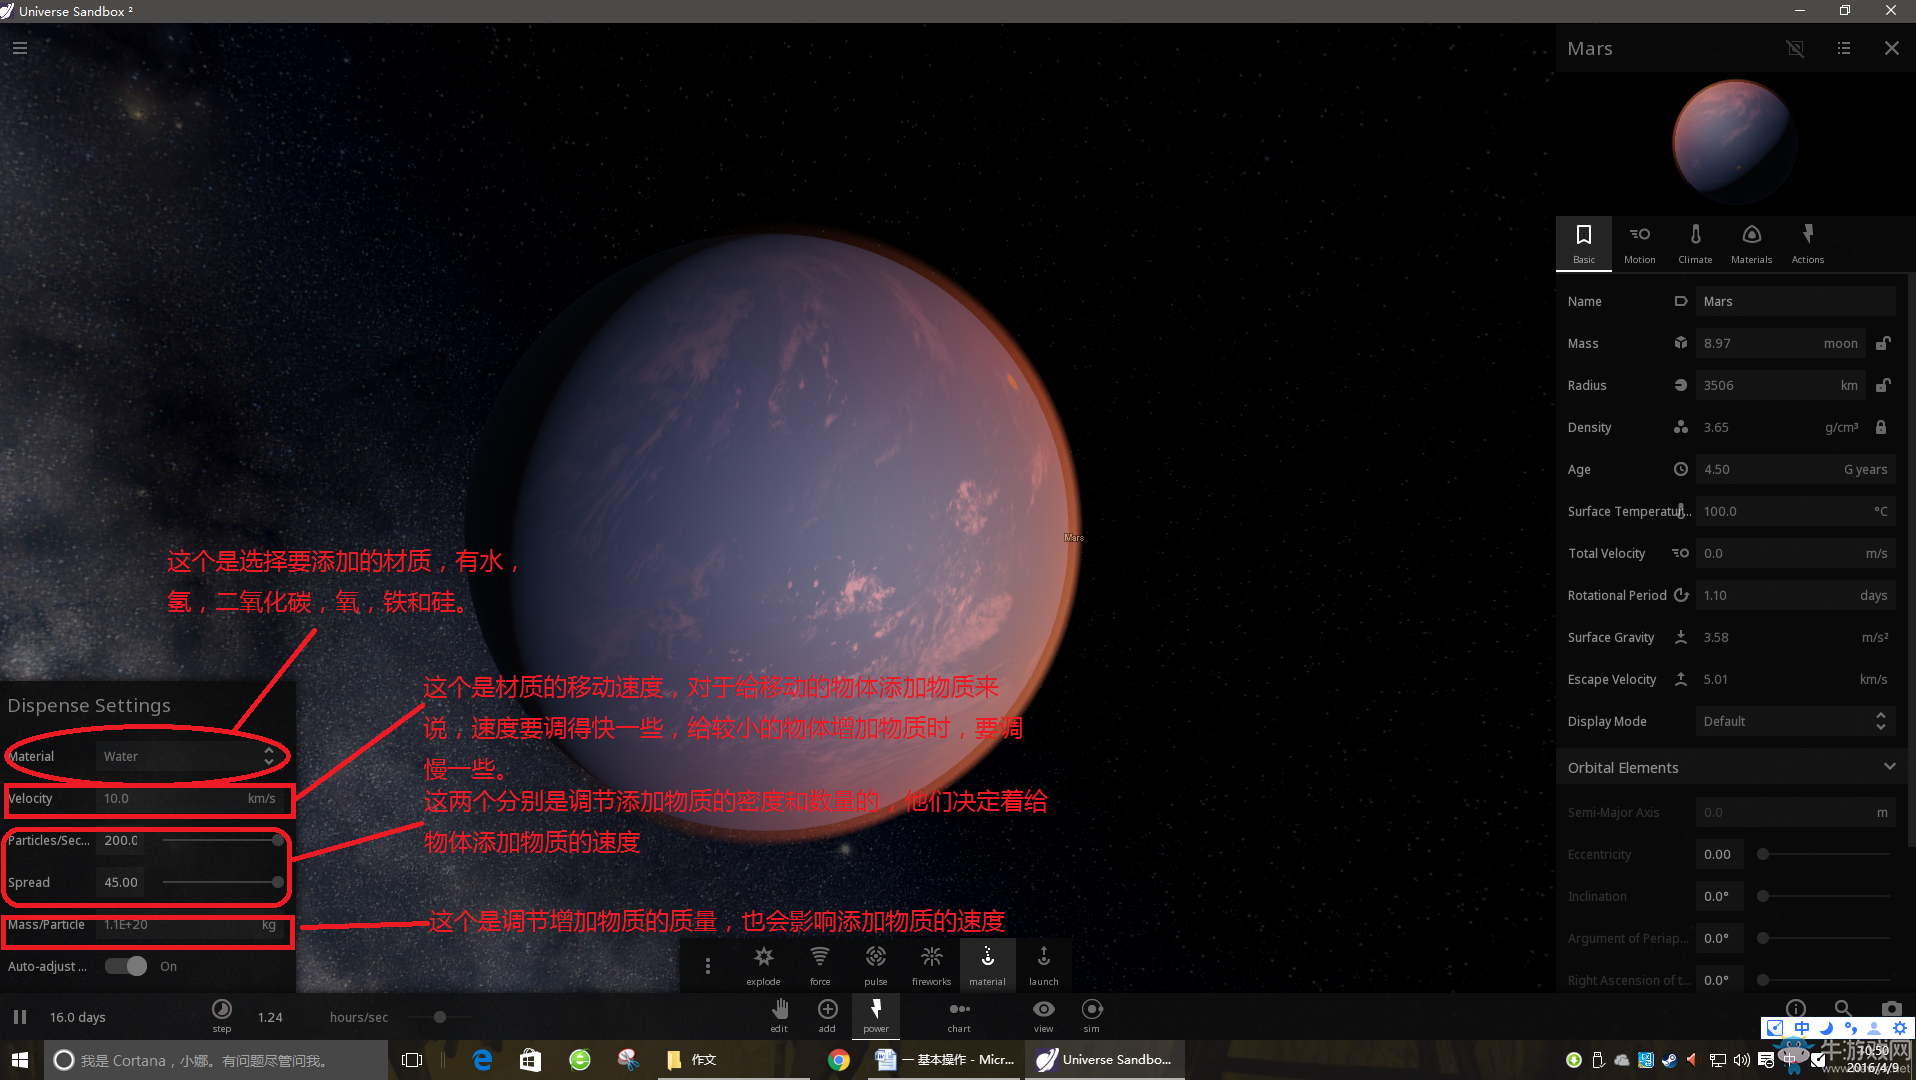Click the Rotational Period icon

pos(1680,595)
